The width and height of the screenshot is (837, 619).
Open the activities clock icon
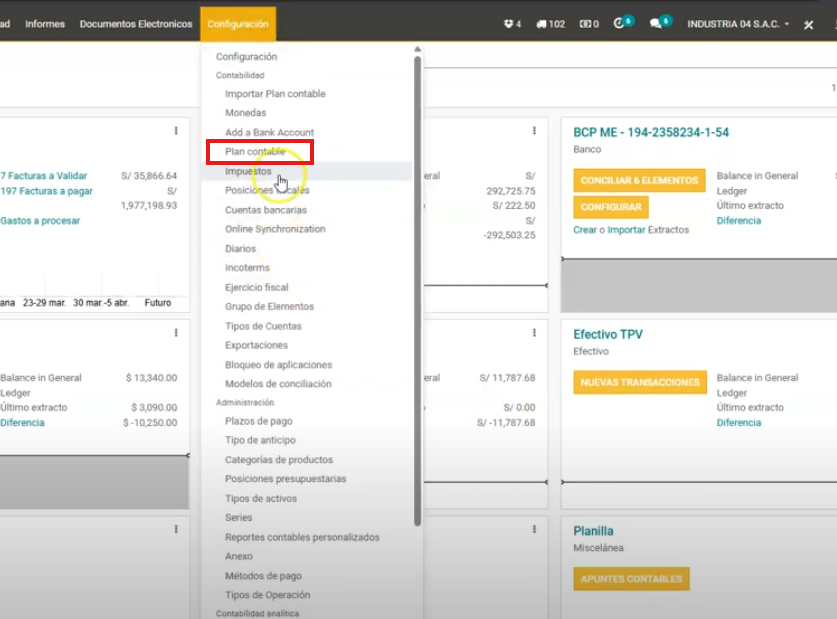(x=621, y=24)
